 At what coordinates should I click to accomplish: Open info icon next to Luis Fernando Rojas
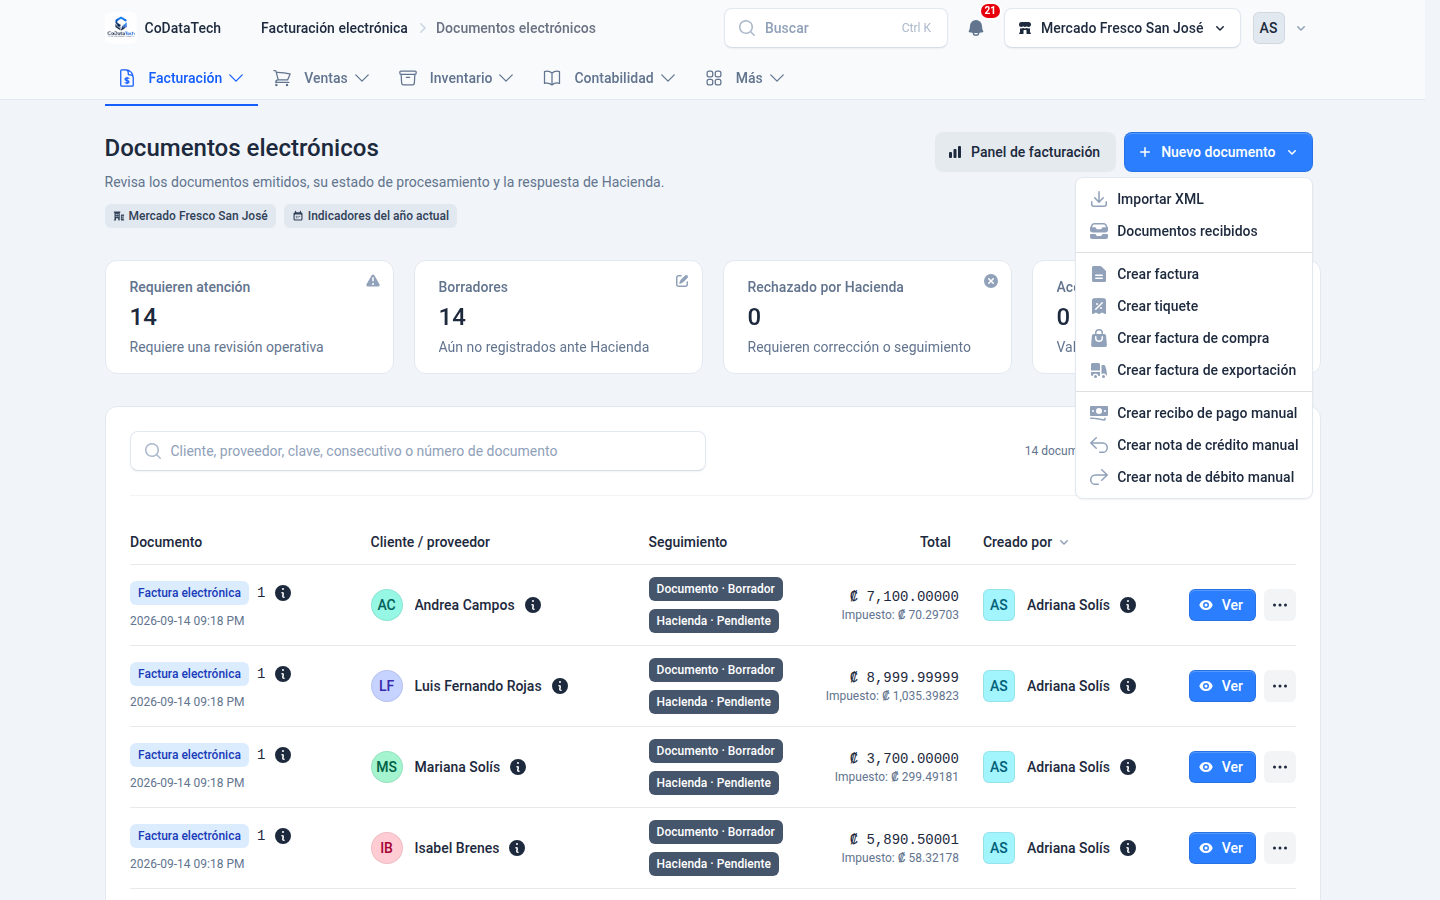coord(560,686)
